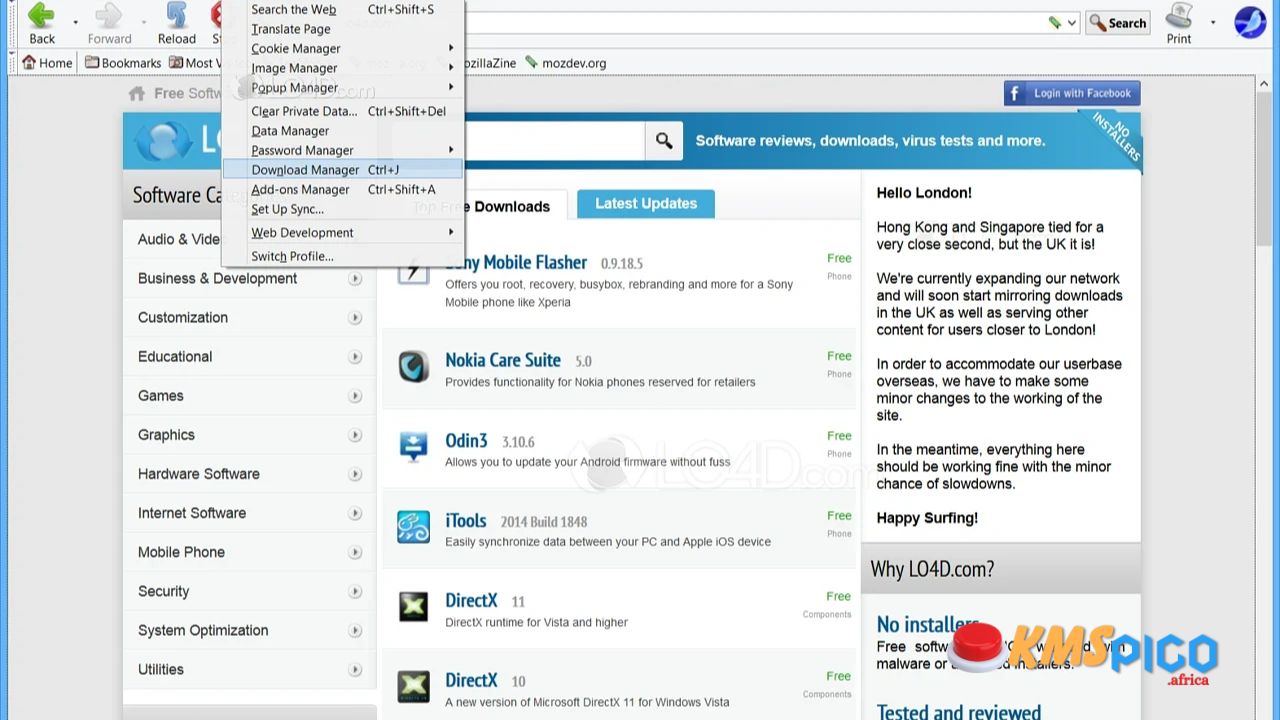Open Business & Development category
The height and width of the screenshot is (720, 1280).
pos(217,278)
